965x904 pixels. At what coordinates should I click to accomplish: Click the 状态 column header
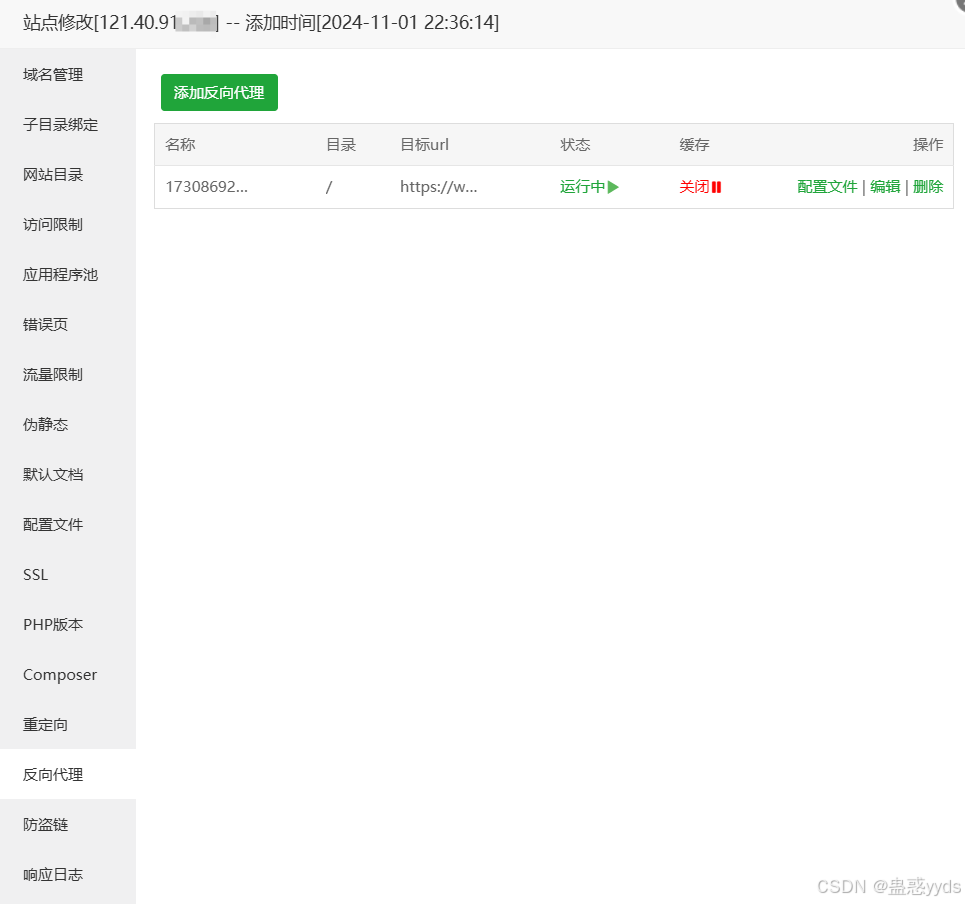[x=575, y=145]
